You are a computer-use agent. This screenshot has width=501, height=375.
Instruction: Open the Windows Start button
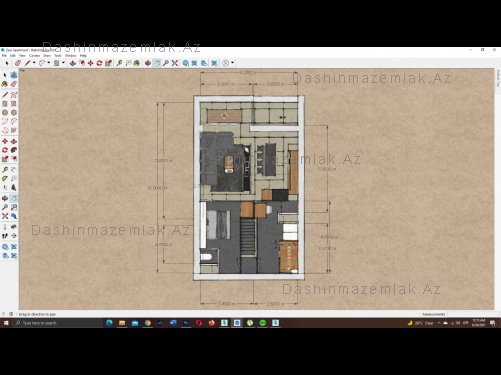pos(6,323)
